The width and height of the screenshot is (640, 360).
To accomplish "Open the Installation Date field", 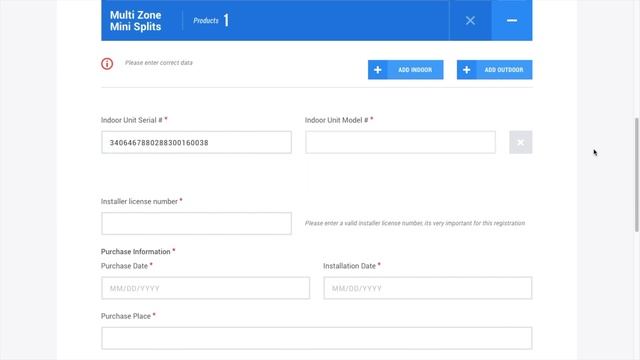I will click(x=428, y=288).
